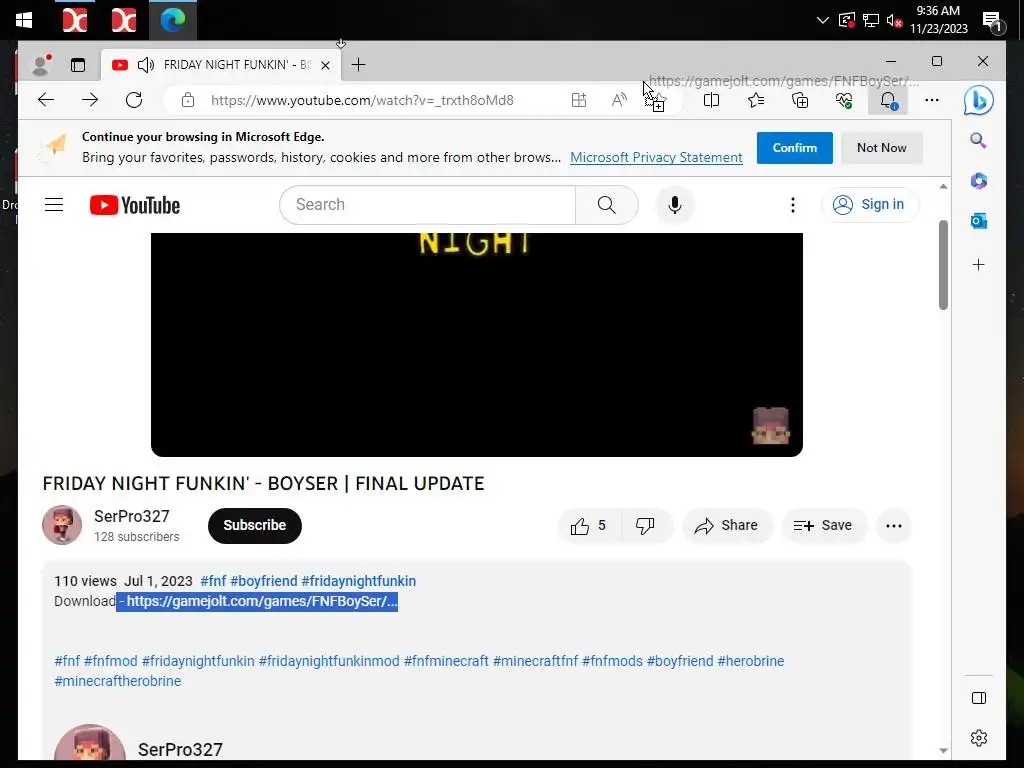The image size is (1024, 768).
Task: Open sidebar search icon
Action: tap(978, 140)
